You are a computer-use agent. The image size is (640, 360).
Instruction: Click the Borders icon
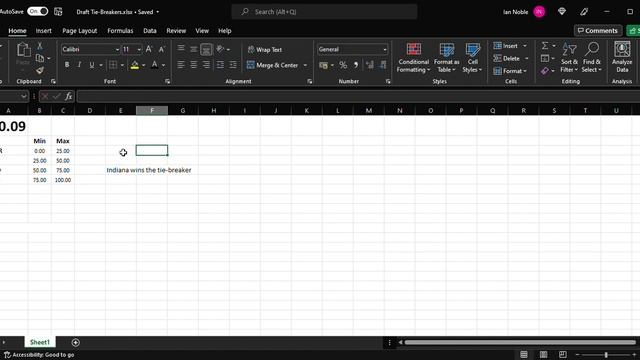click(x=113, y=65)
